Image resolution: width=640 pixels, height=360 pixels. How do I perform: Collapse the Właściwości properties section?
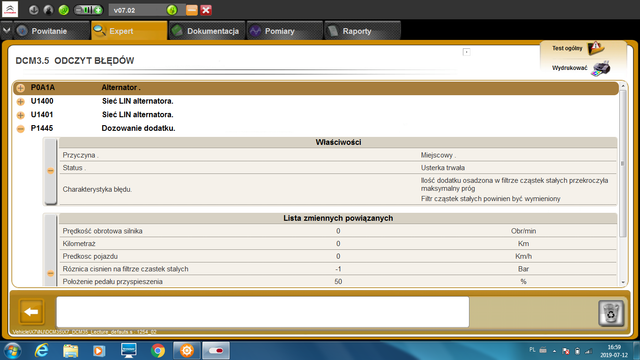click(51, 171)
